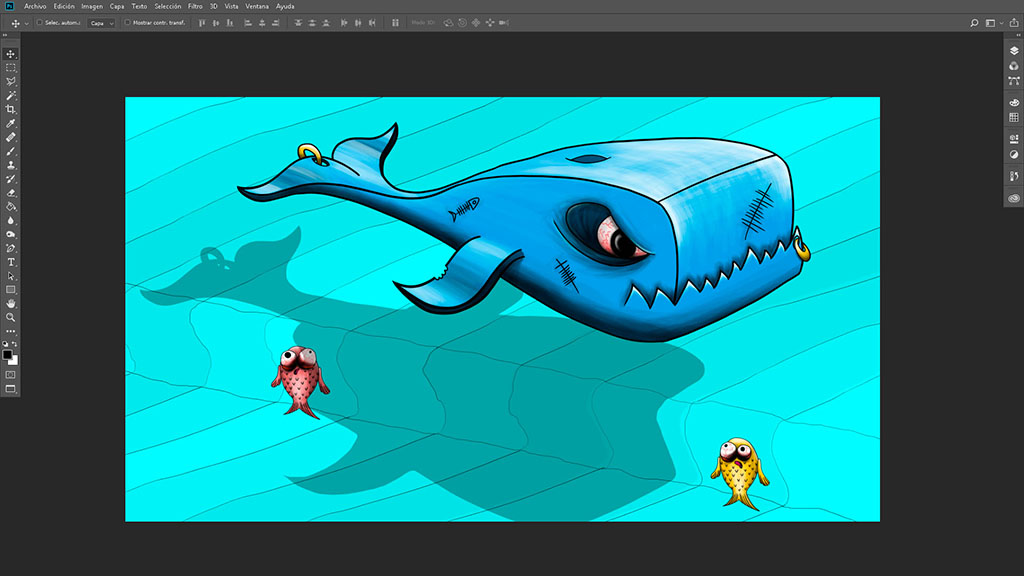This screenshot has width=1024, height=576.
Task: Select the Hand tool
Action: pos(11,303)
